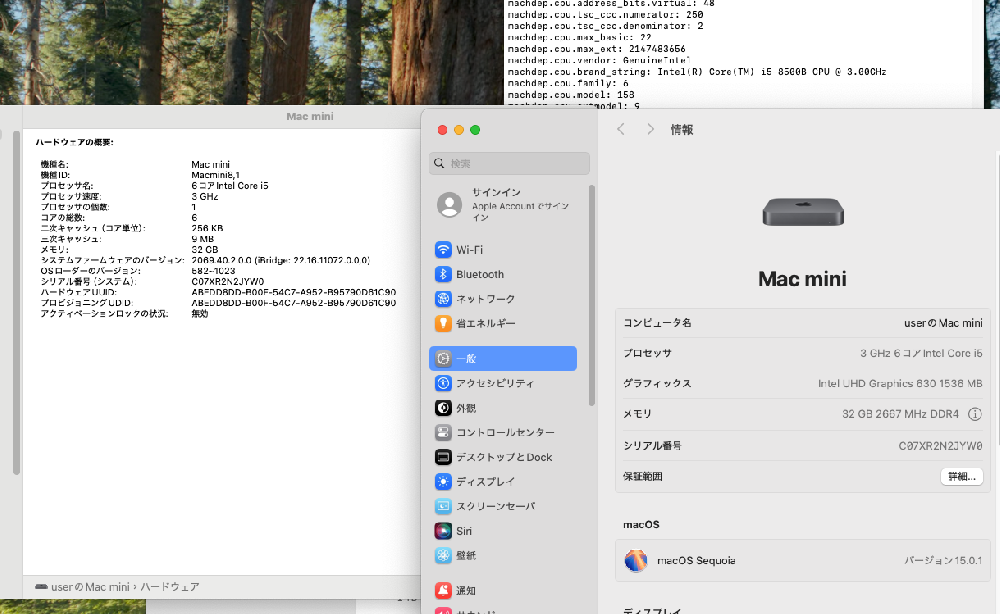1000x614 pixels.
Task: Click バージョン15.0.1 text
Action: tap(943, 560)
